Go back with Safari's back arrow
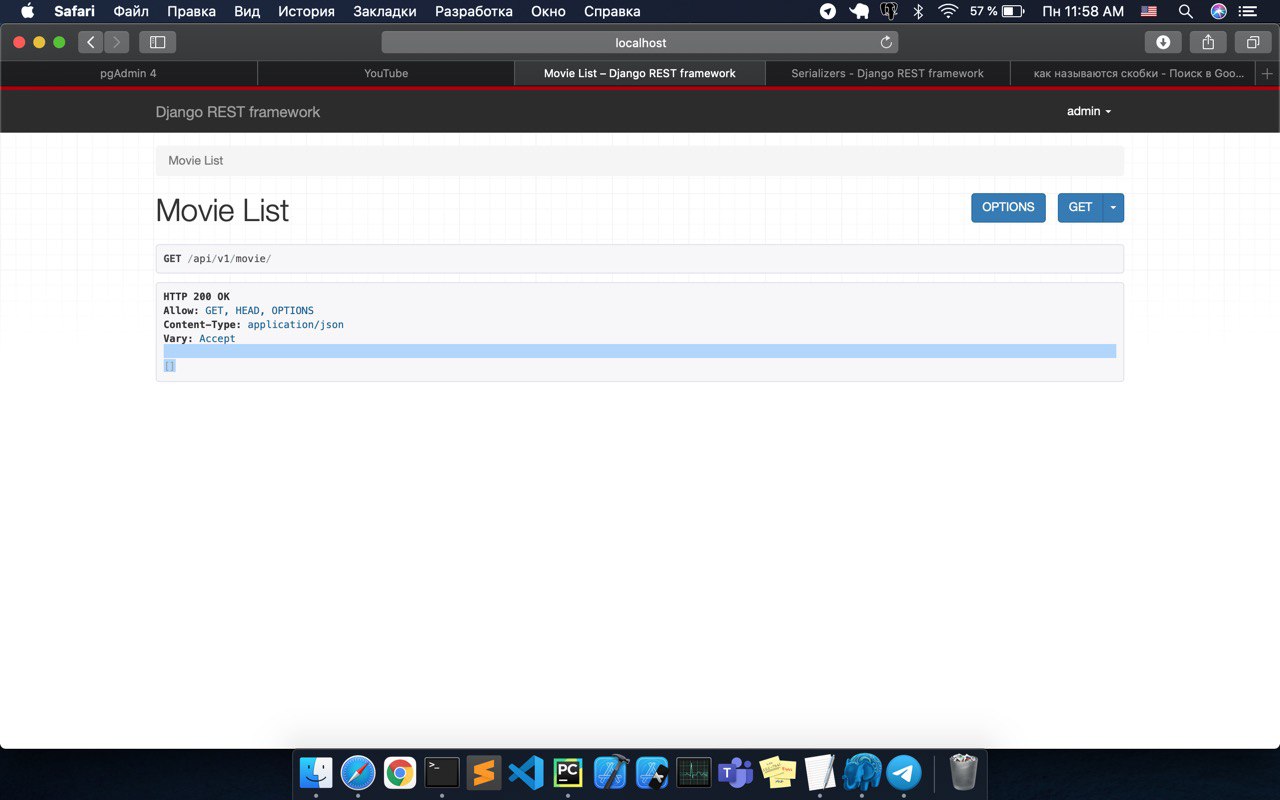Image resolution: width=1280 pixels, height=800 pixels. click(x=91, y=42)
